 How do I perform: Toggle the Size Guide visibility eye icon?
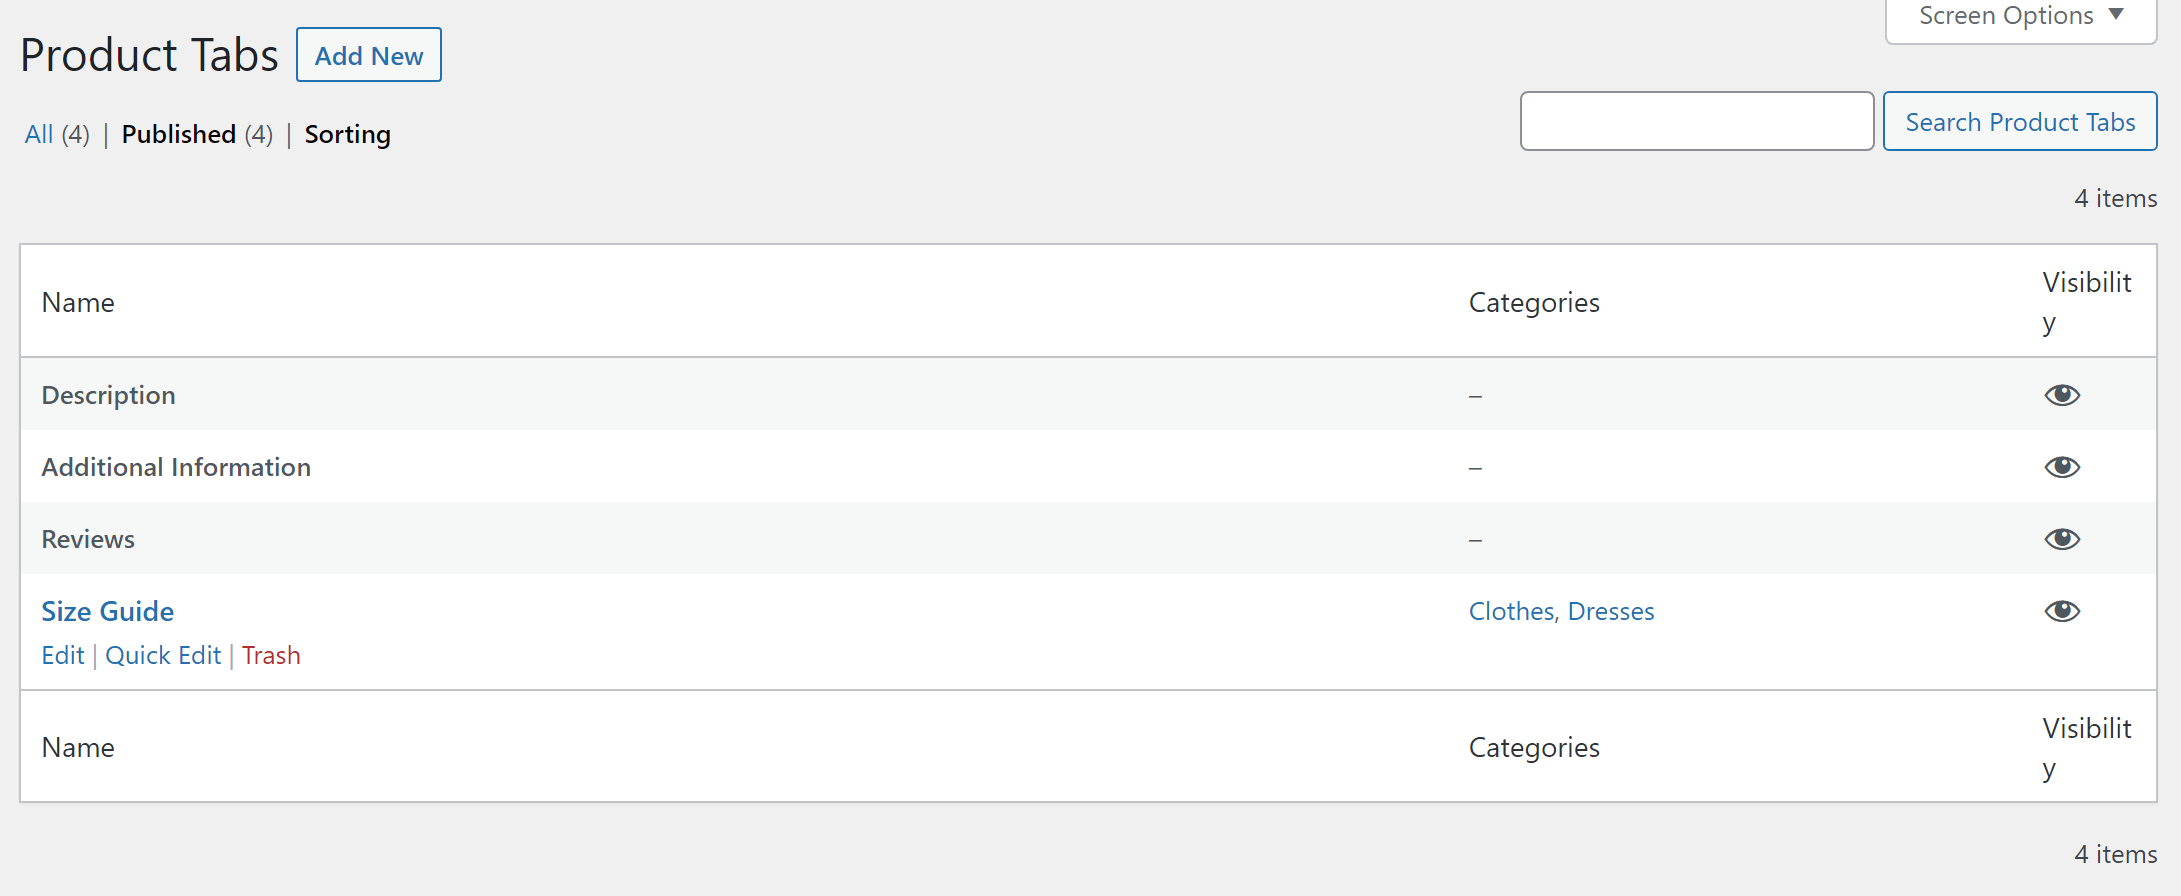(x=2062, y=611)
